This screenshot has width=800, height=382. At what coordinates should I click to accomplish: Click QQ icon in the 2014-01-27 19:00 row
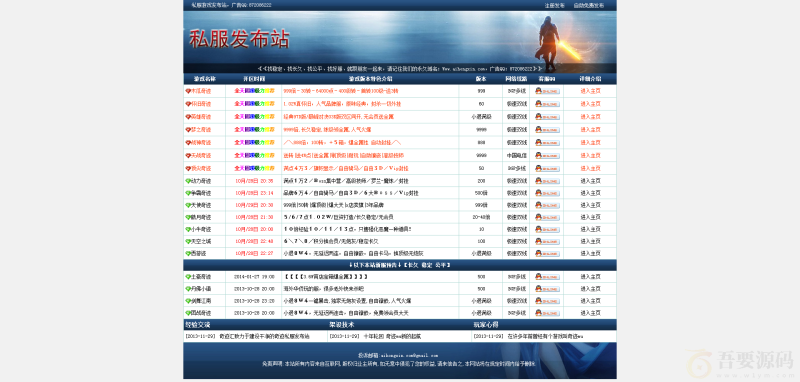(547, 276)
